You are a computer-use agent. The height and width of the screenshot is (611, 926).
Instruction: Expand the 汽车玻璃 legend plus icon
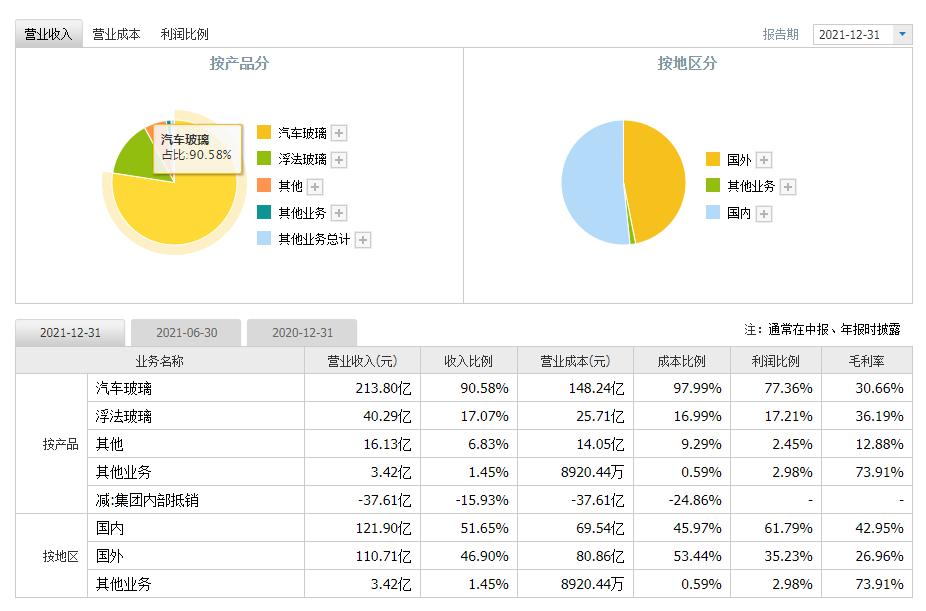coord(339,133)
